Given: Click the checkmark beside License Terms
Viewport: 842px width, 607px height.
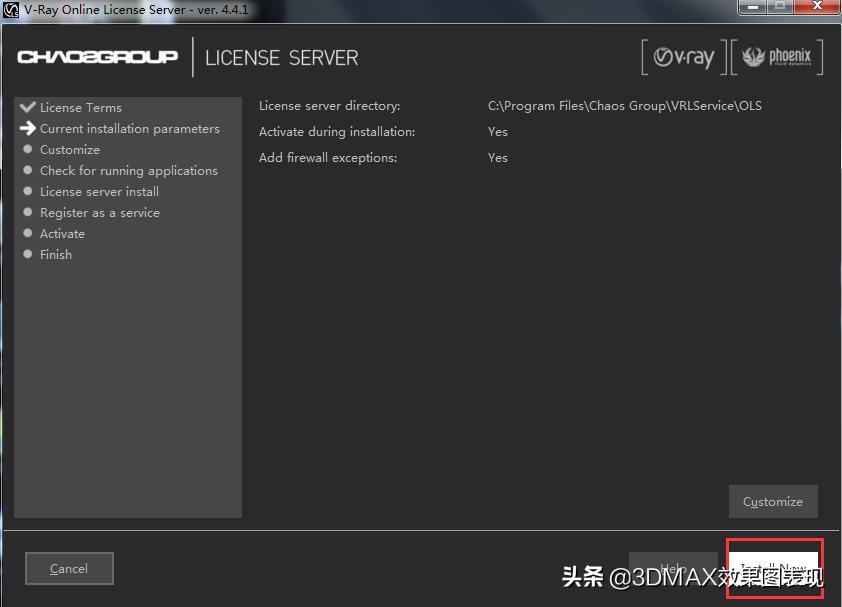Looking at the screenshot, I should pos(28,107).
